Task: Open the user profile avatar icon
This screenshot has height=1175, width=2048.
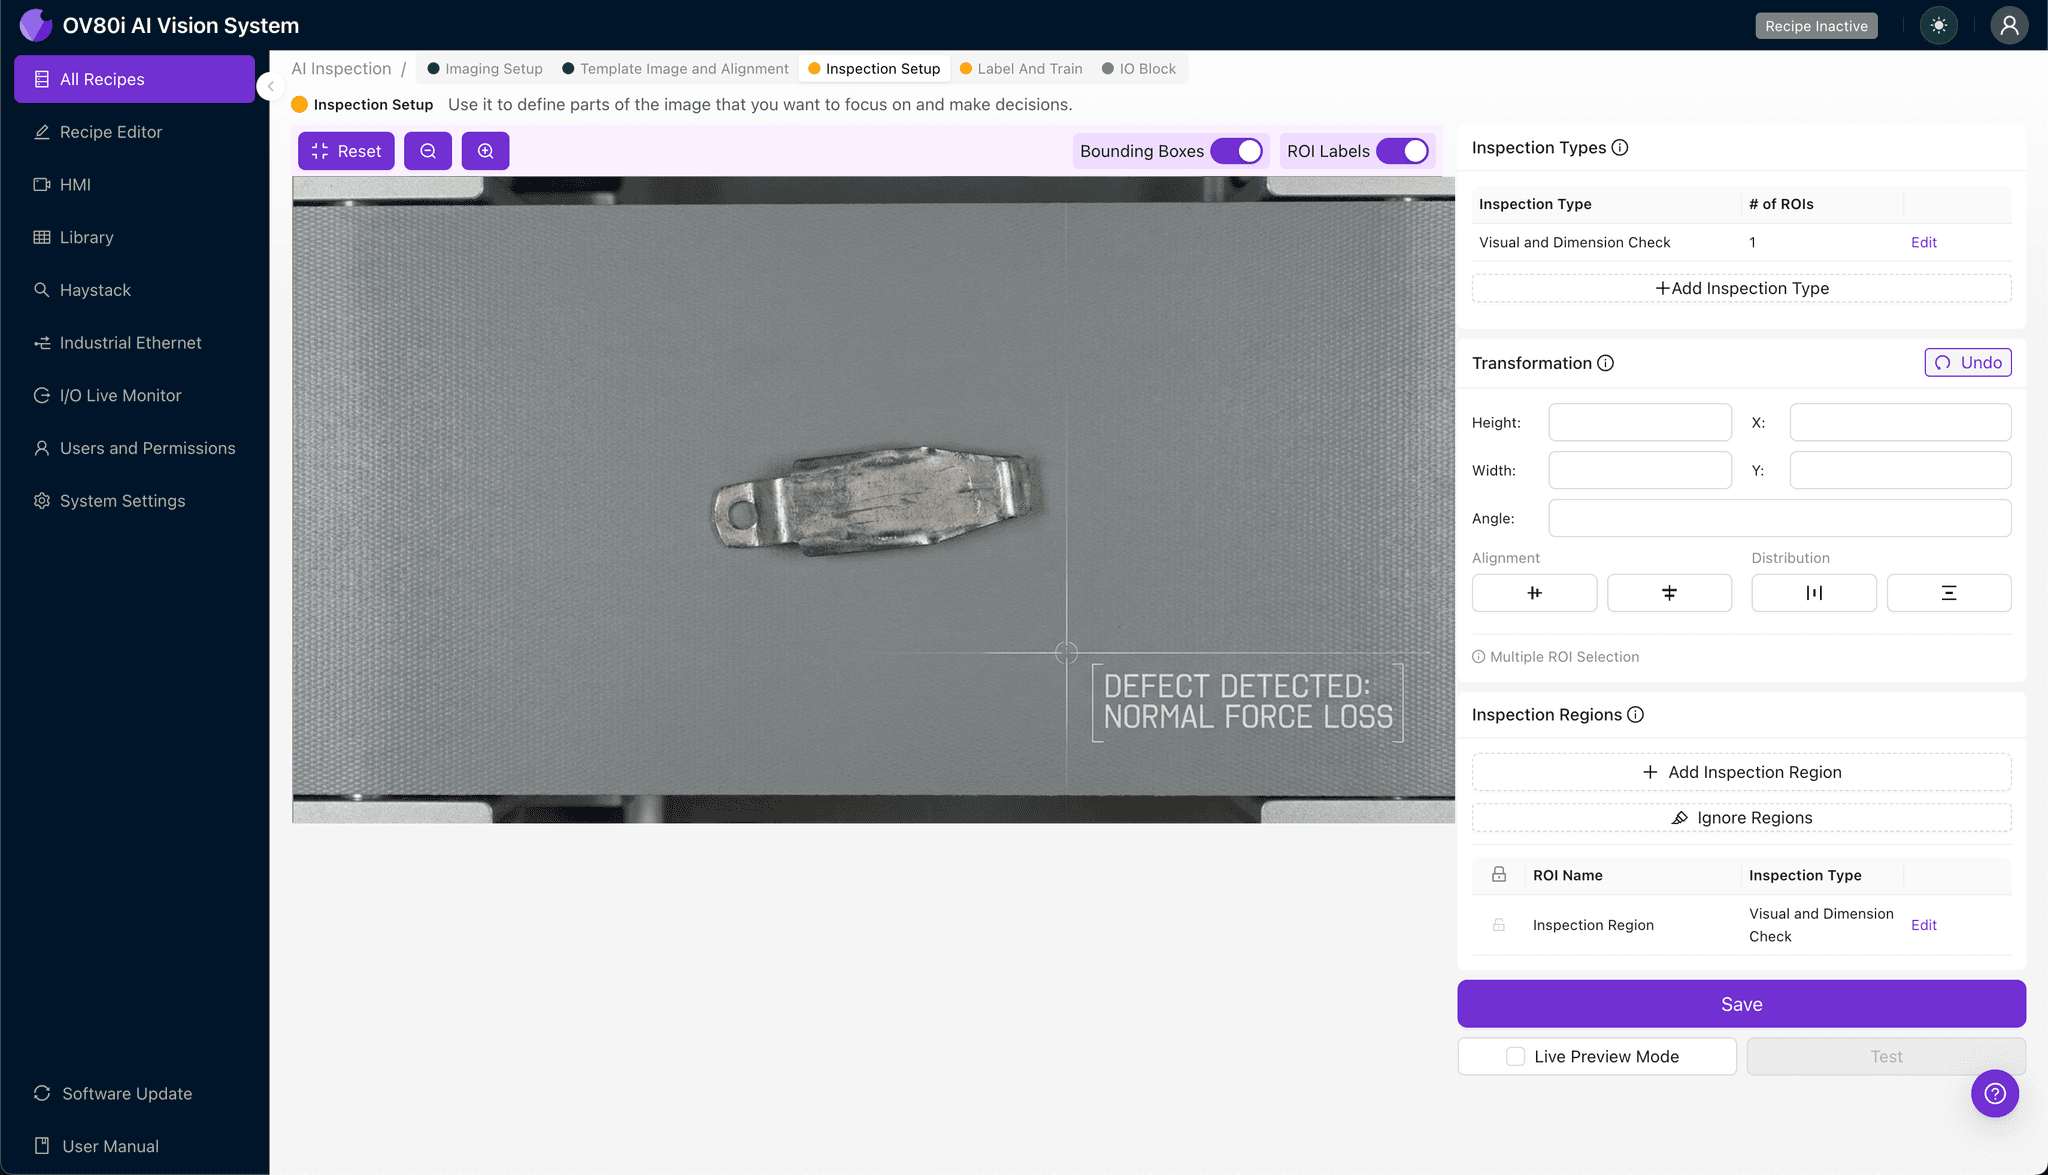Action: [2009, 26]
